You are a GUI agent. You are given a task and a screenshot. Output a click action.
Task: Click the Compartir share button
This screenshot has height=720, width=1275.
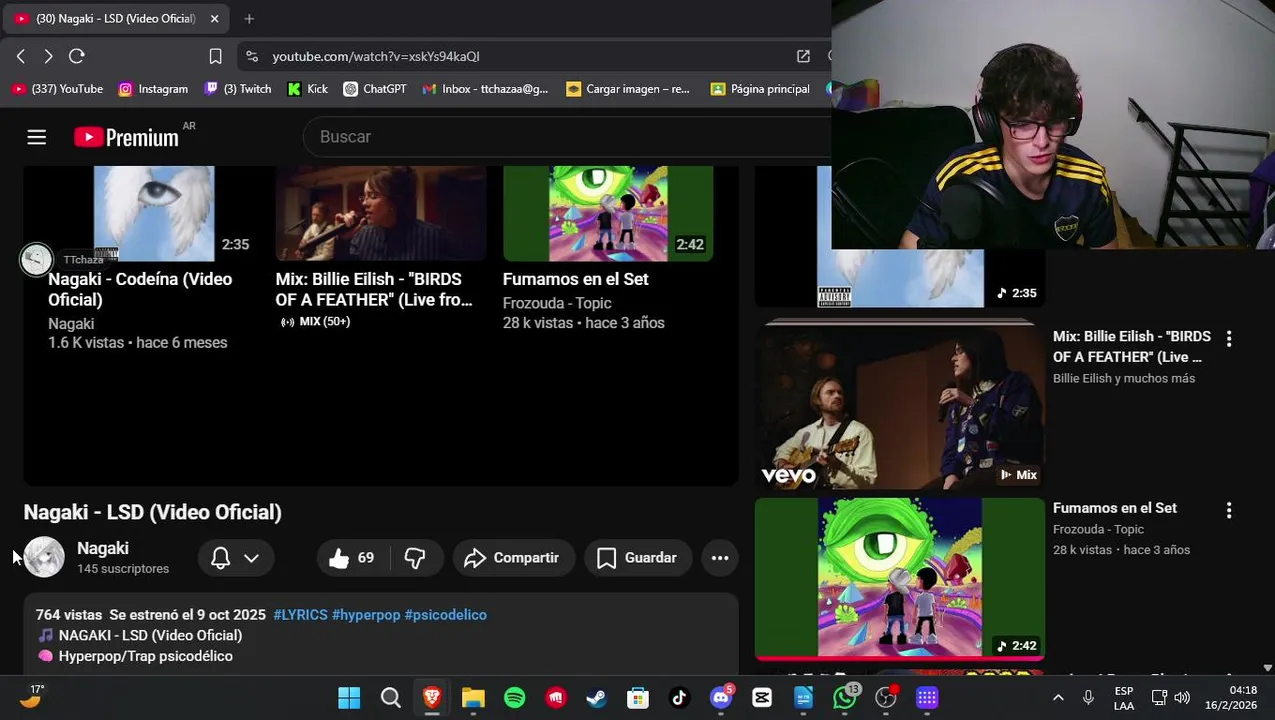point(513,558)
